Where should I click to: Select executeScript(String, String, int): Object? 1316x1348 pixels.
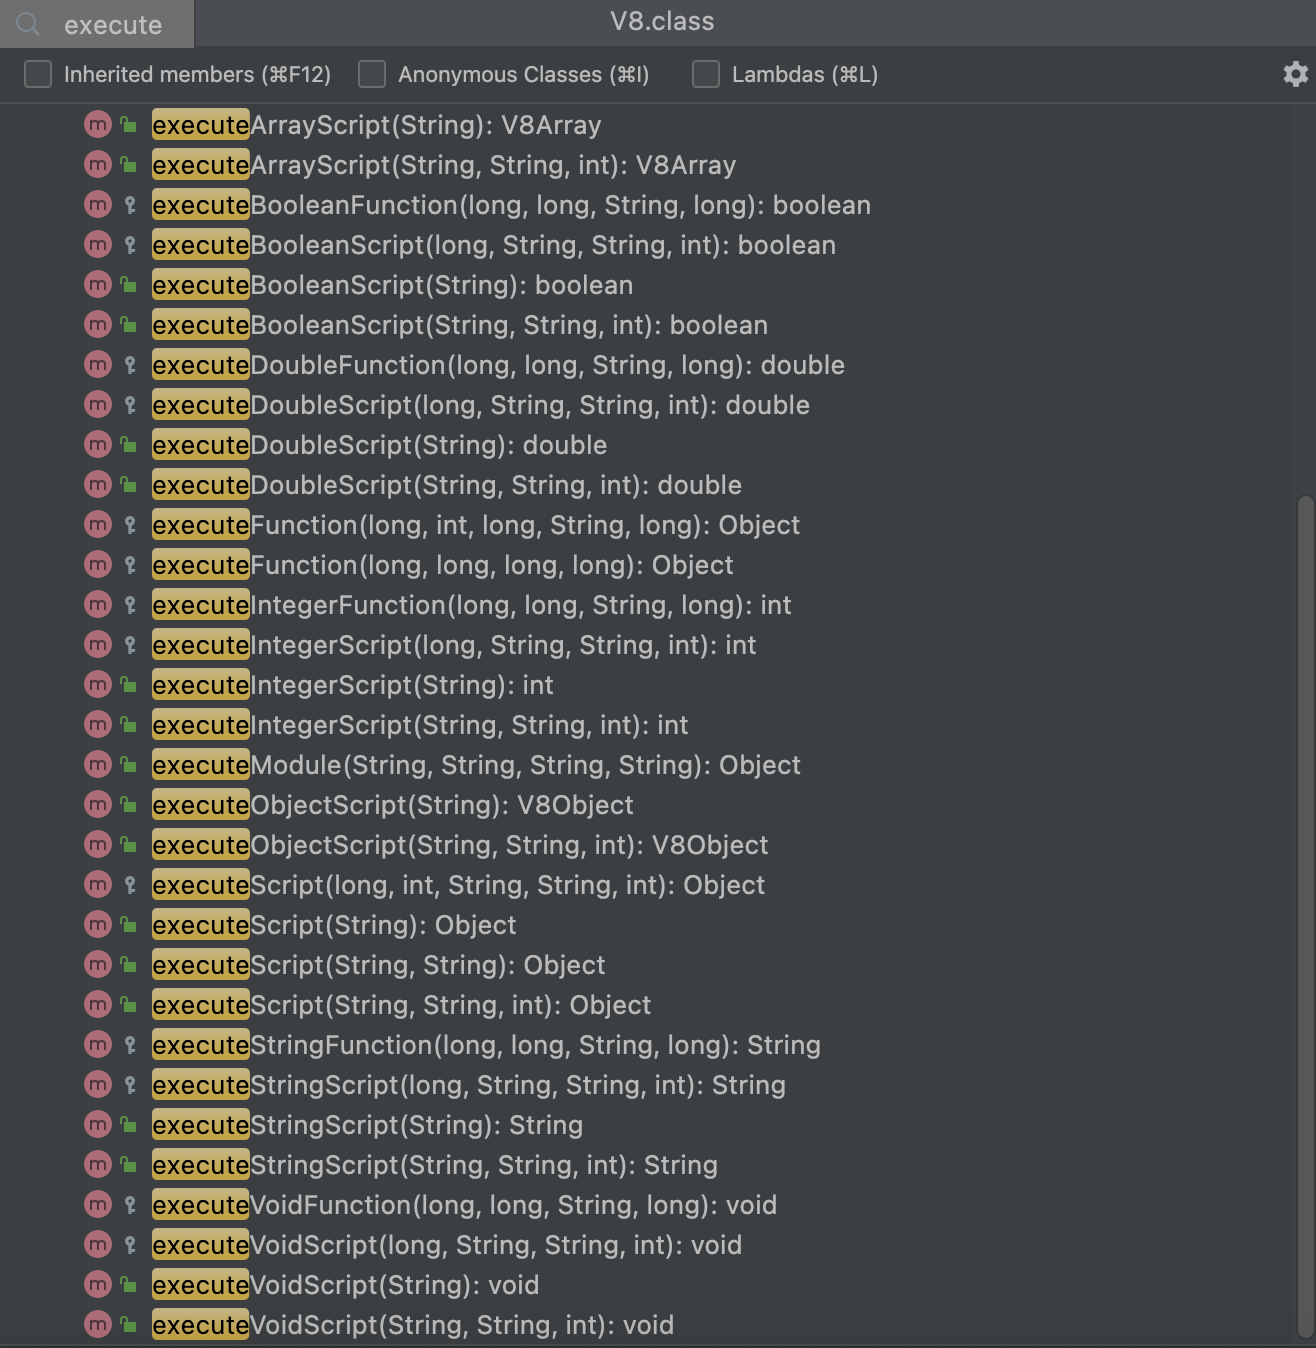tap(401, 1005)
